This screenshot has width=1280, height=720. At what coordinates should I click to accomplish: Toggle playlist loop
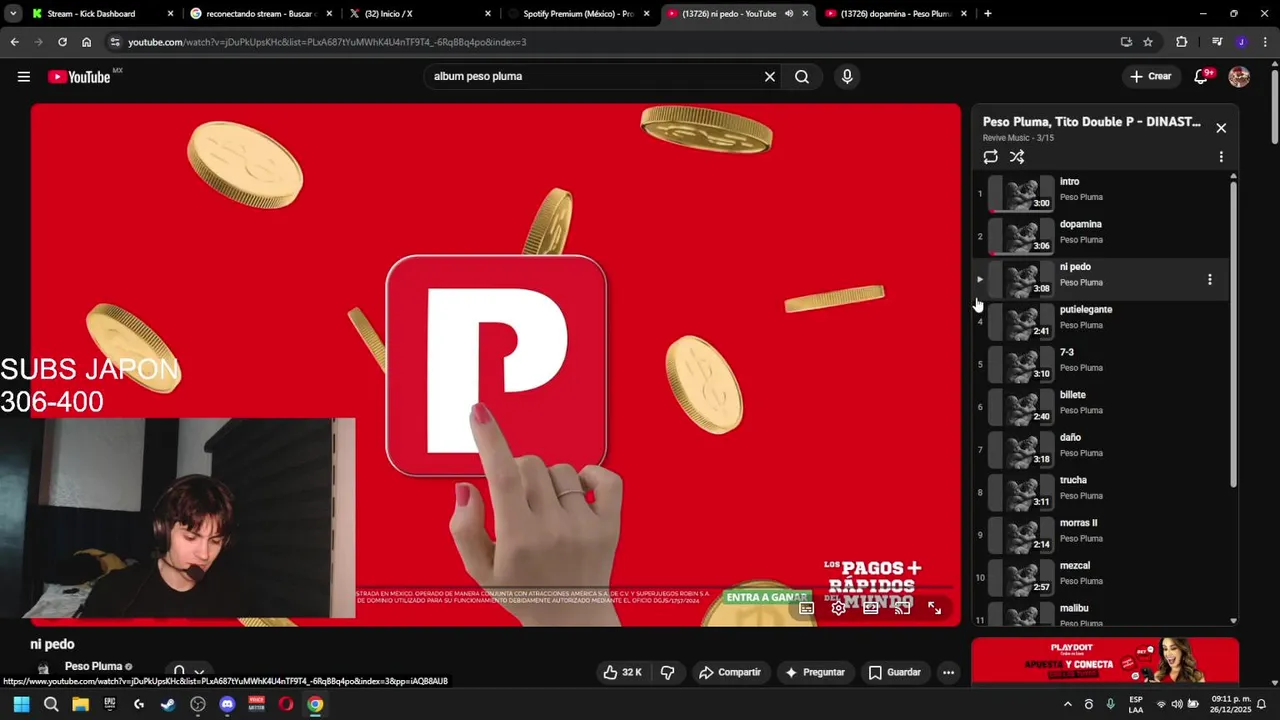coord(990,157)
